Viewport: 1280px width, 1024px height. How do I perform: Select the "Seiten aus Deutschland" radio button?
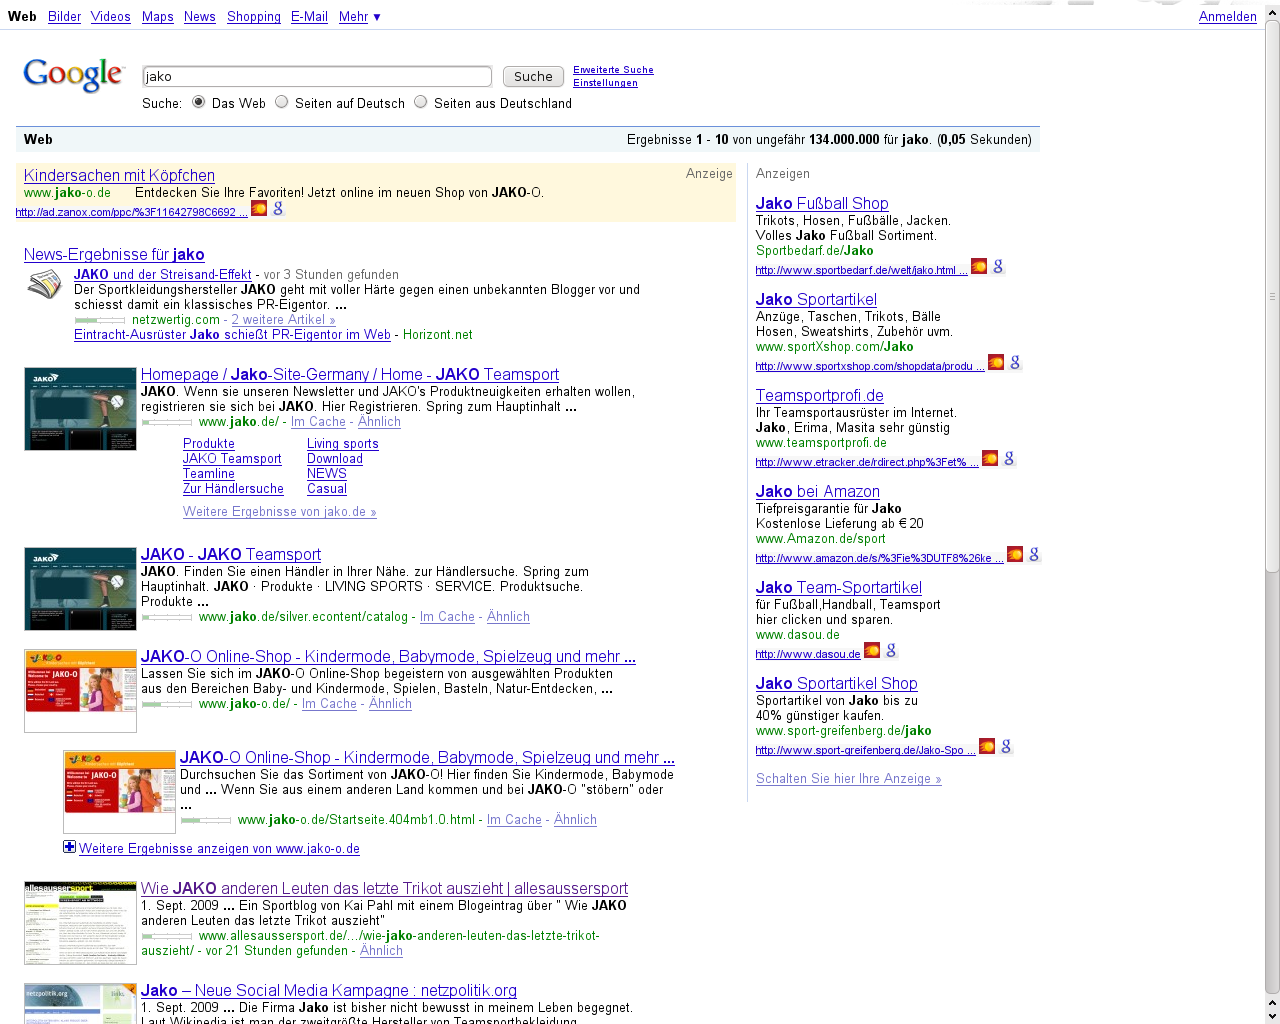coord(421,102)
